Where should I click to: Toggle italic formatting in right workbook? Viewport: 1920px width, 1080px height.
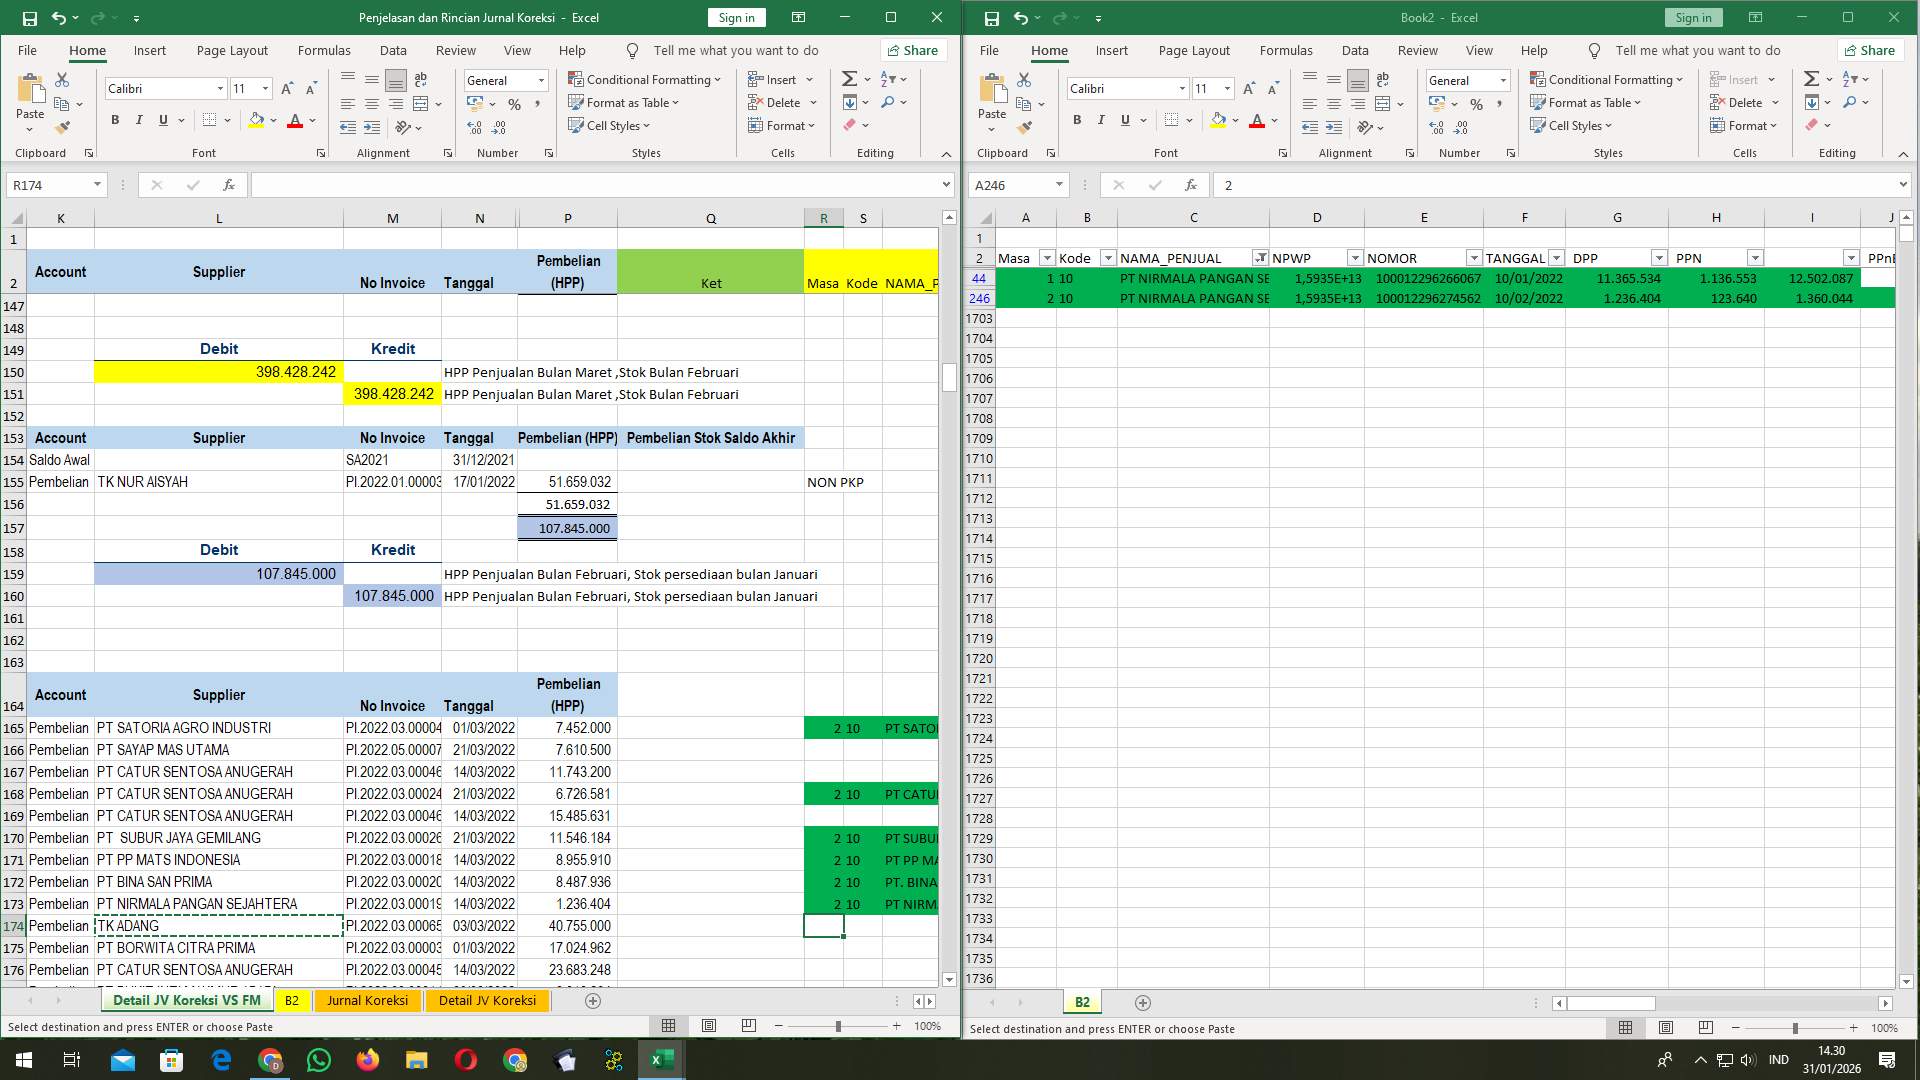(1100, 119)
